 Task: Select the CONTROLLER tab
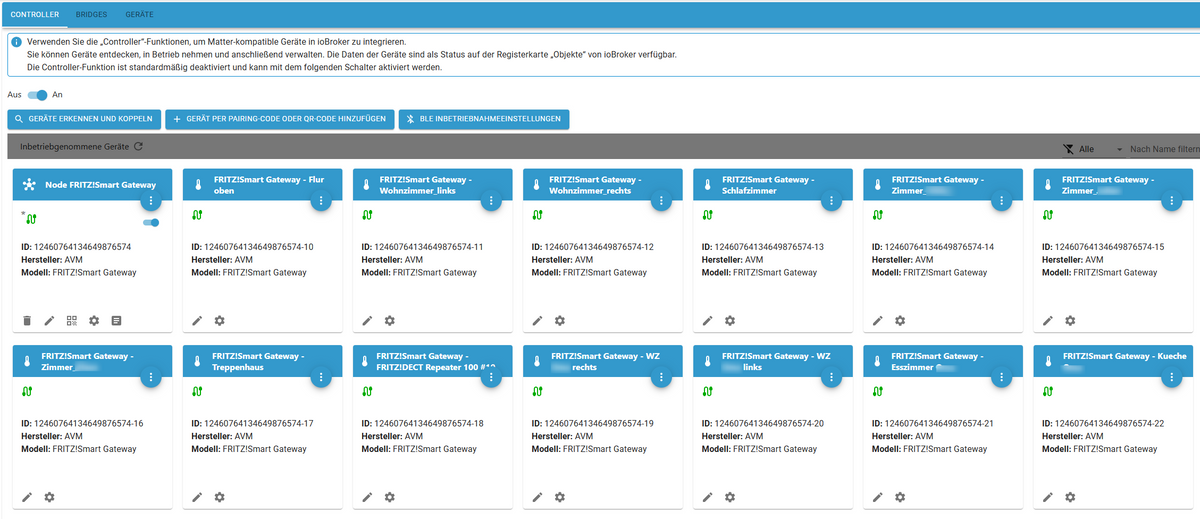click(x=34, y=16)
